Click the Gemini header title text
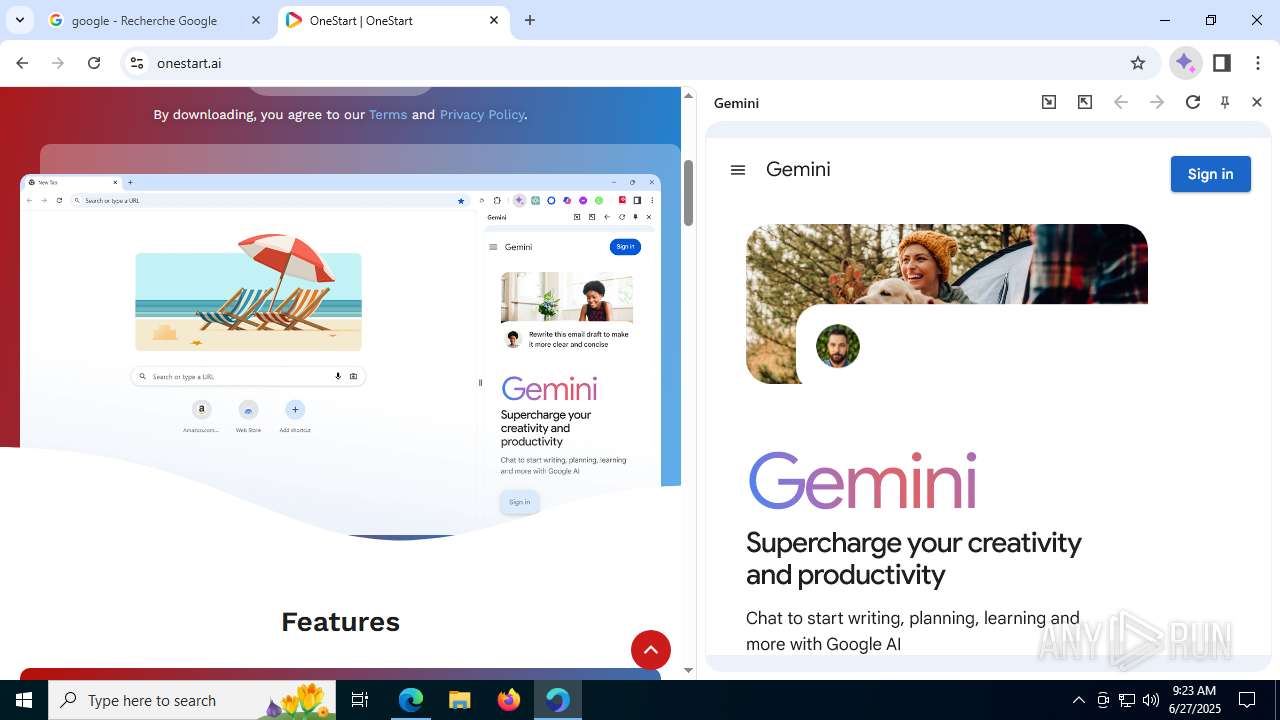The image size is (1280, 720). [798, 169]
